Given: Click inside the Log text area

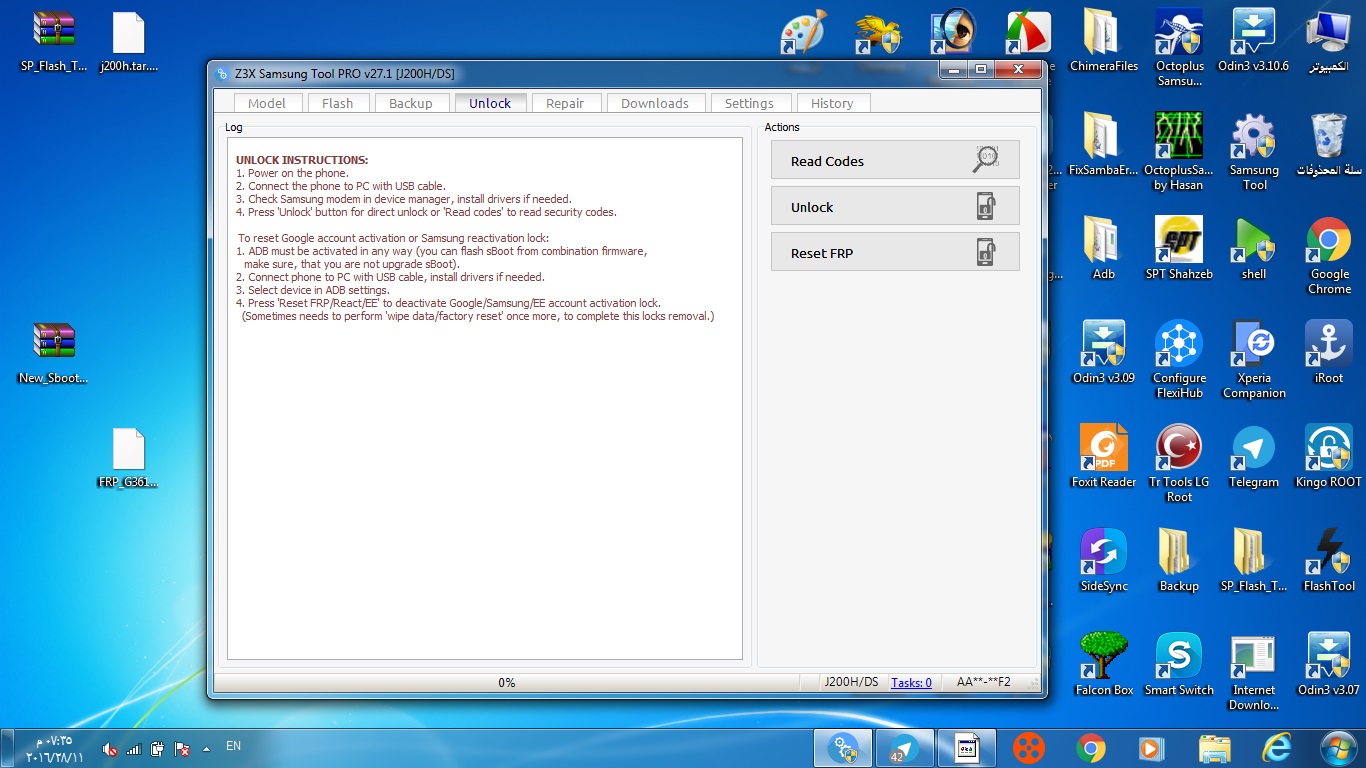Looking at the screenshot, I should pyautogui.click(x=485, y=398).
